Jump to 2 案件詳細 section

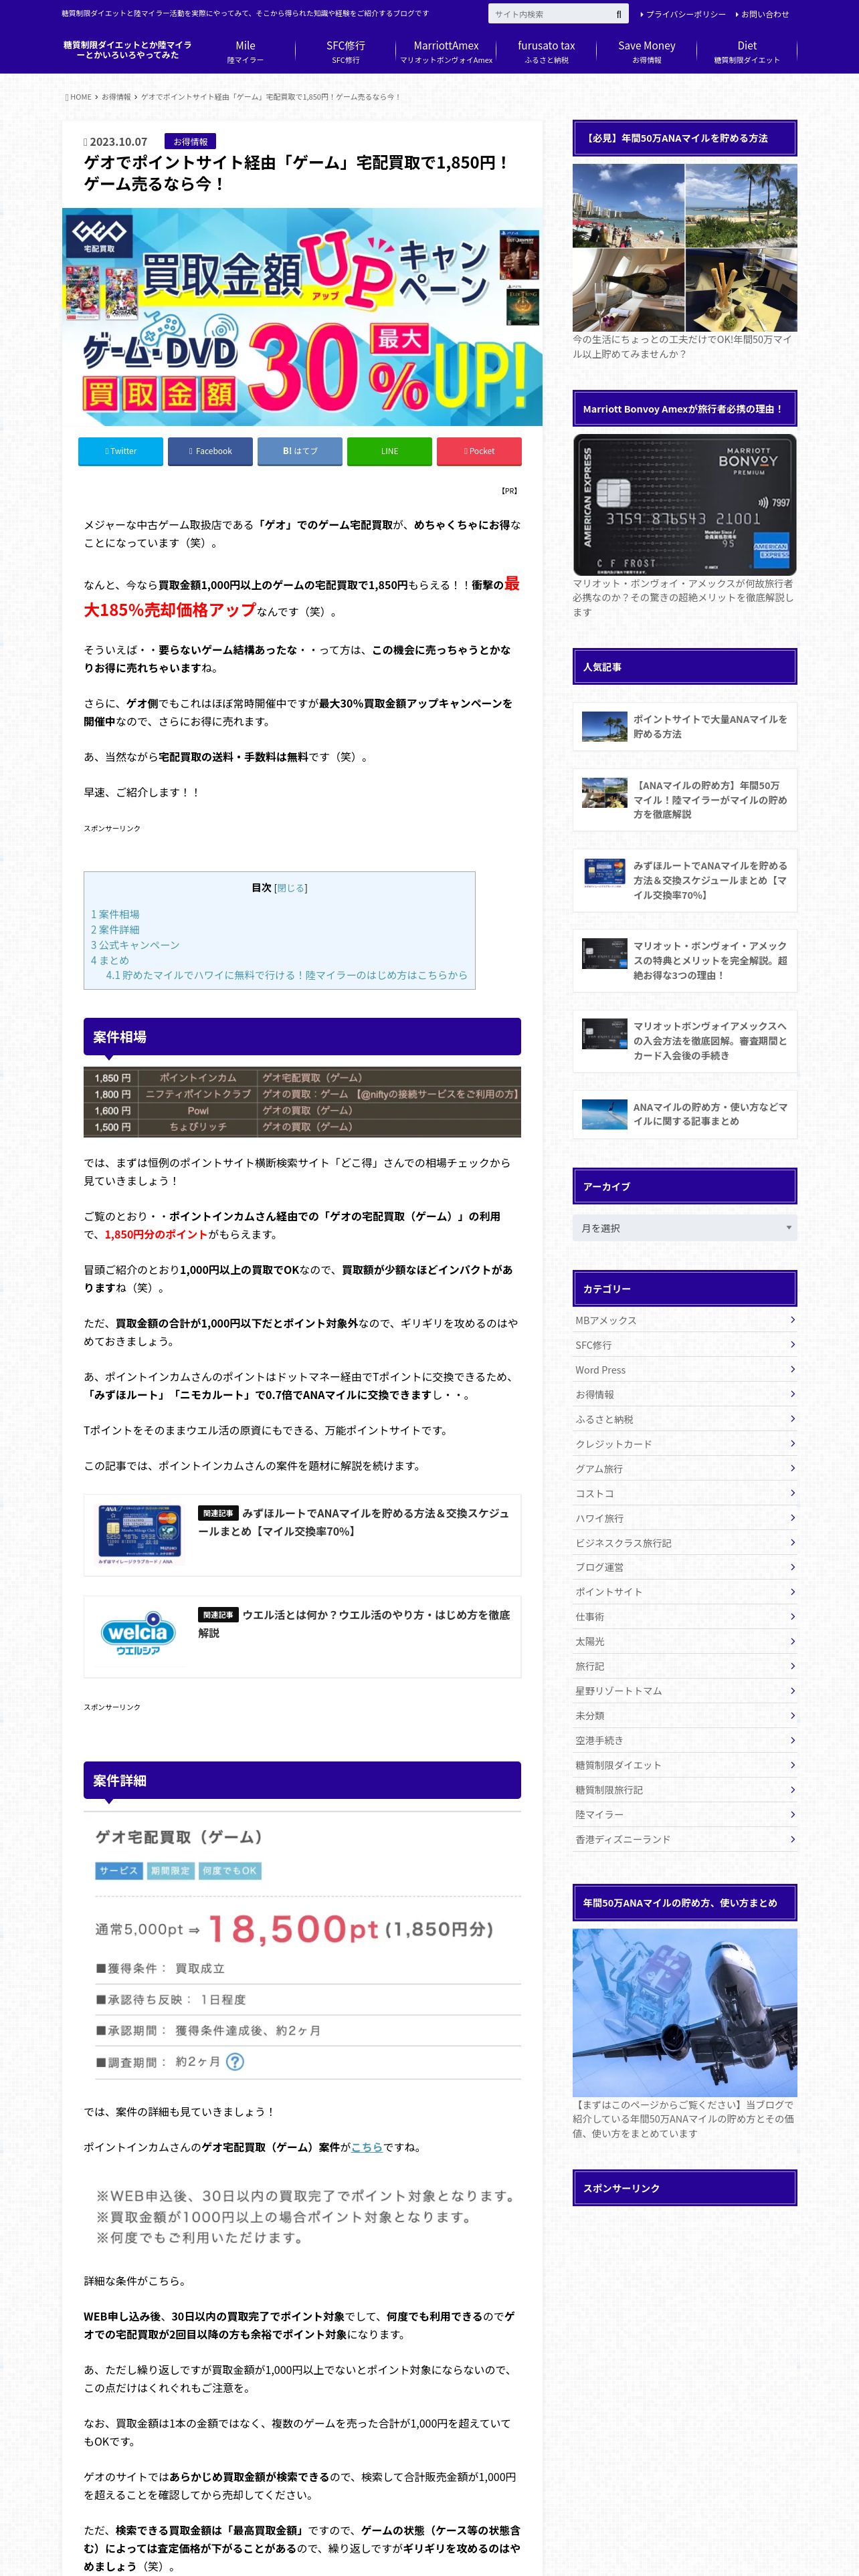point(115,930)
